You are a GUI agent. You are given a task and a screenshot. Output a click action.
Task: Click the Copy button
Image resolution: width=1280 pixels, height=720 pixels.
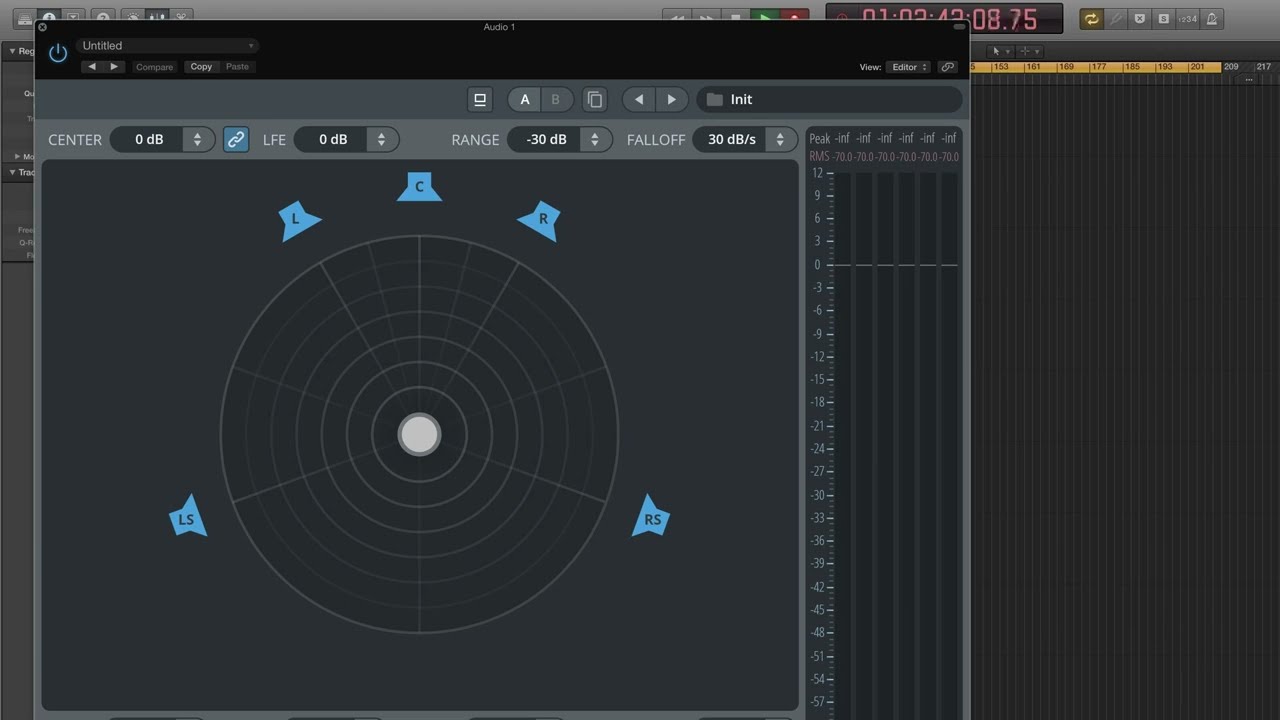coord(201,67)
